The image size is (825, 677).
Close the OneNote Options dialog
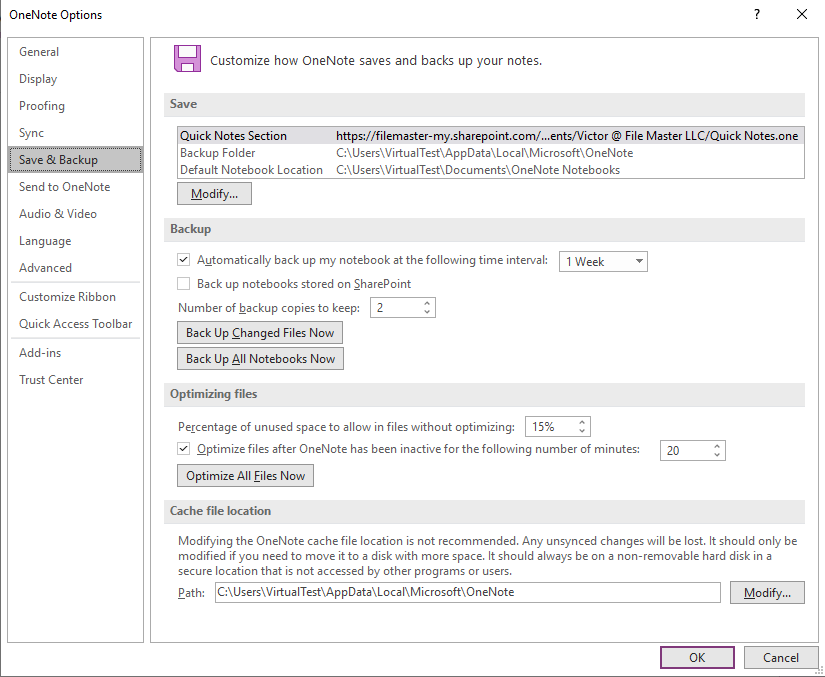click(x=802, y=14)
